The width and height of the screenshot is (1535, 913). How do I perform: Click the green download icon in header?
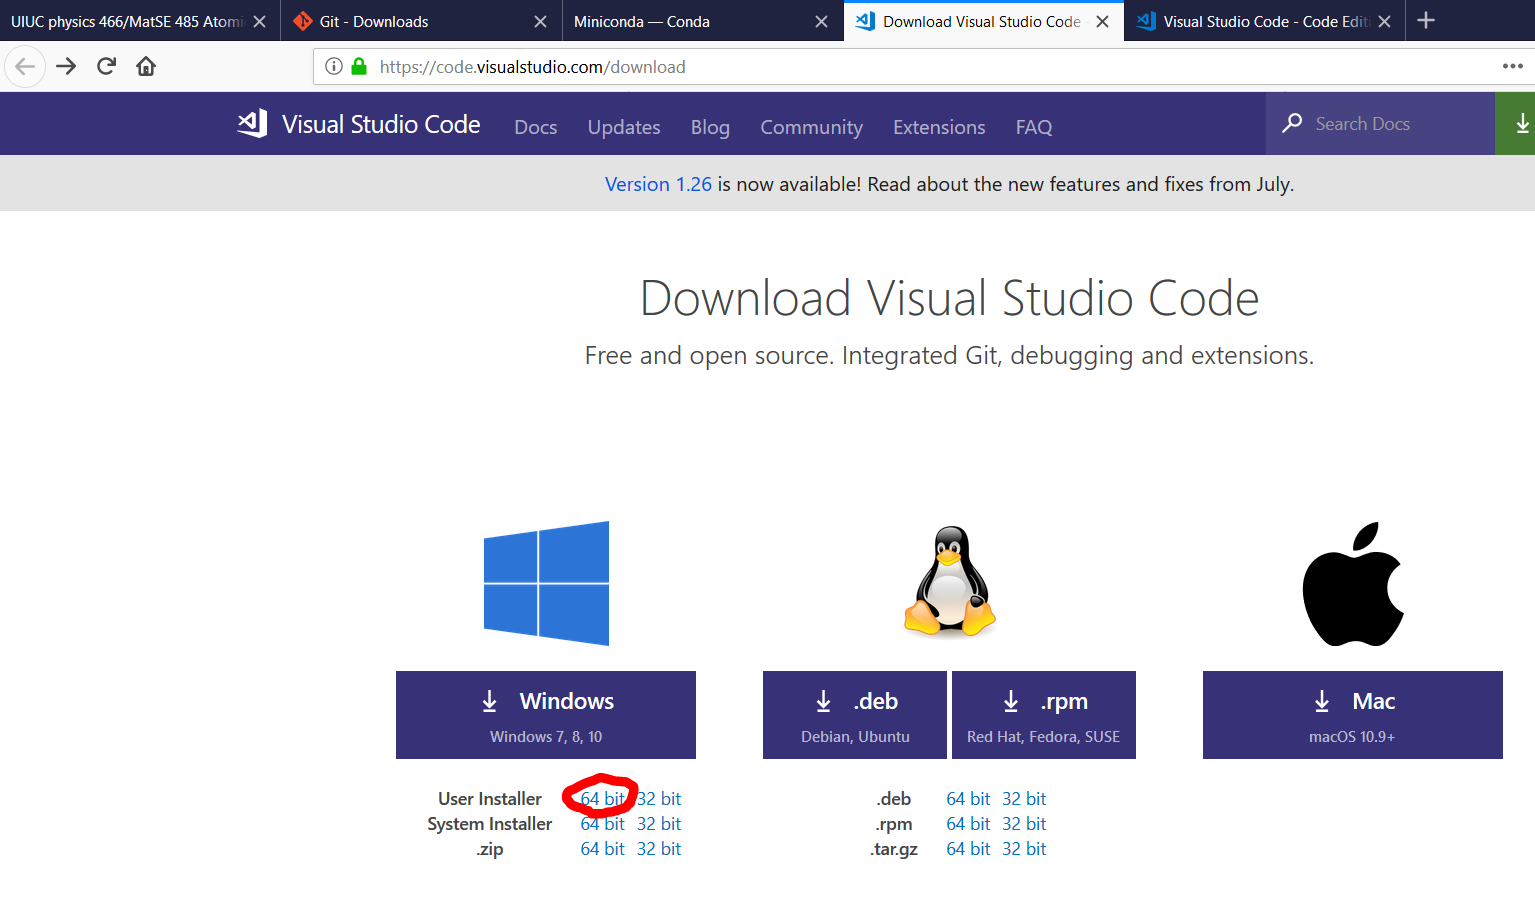(1520, 124)
